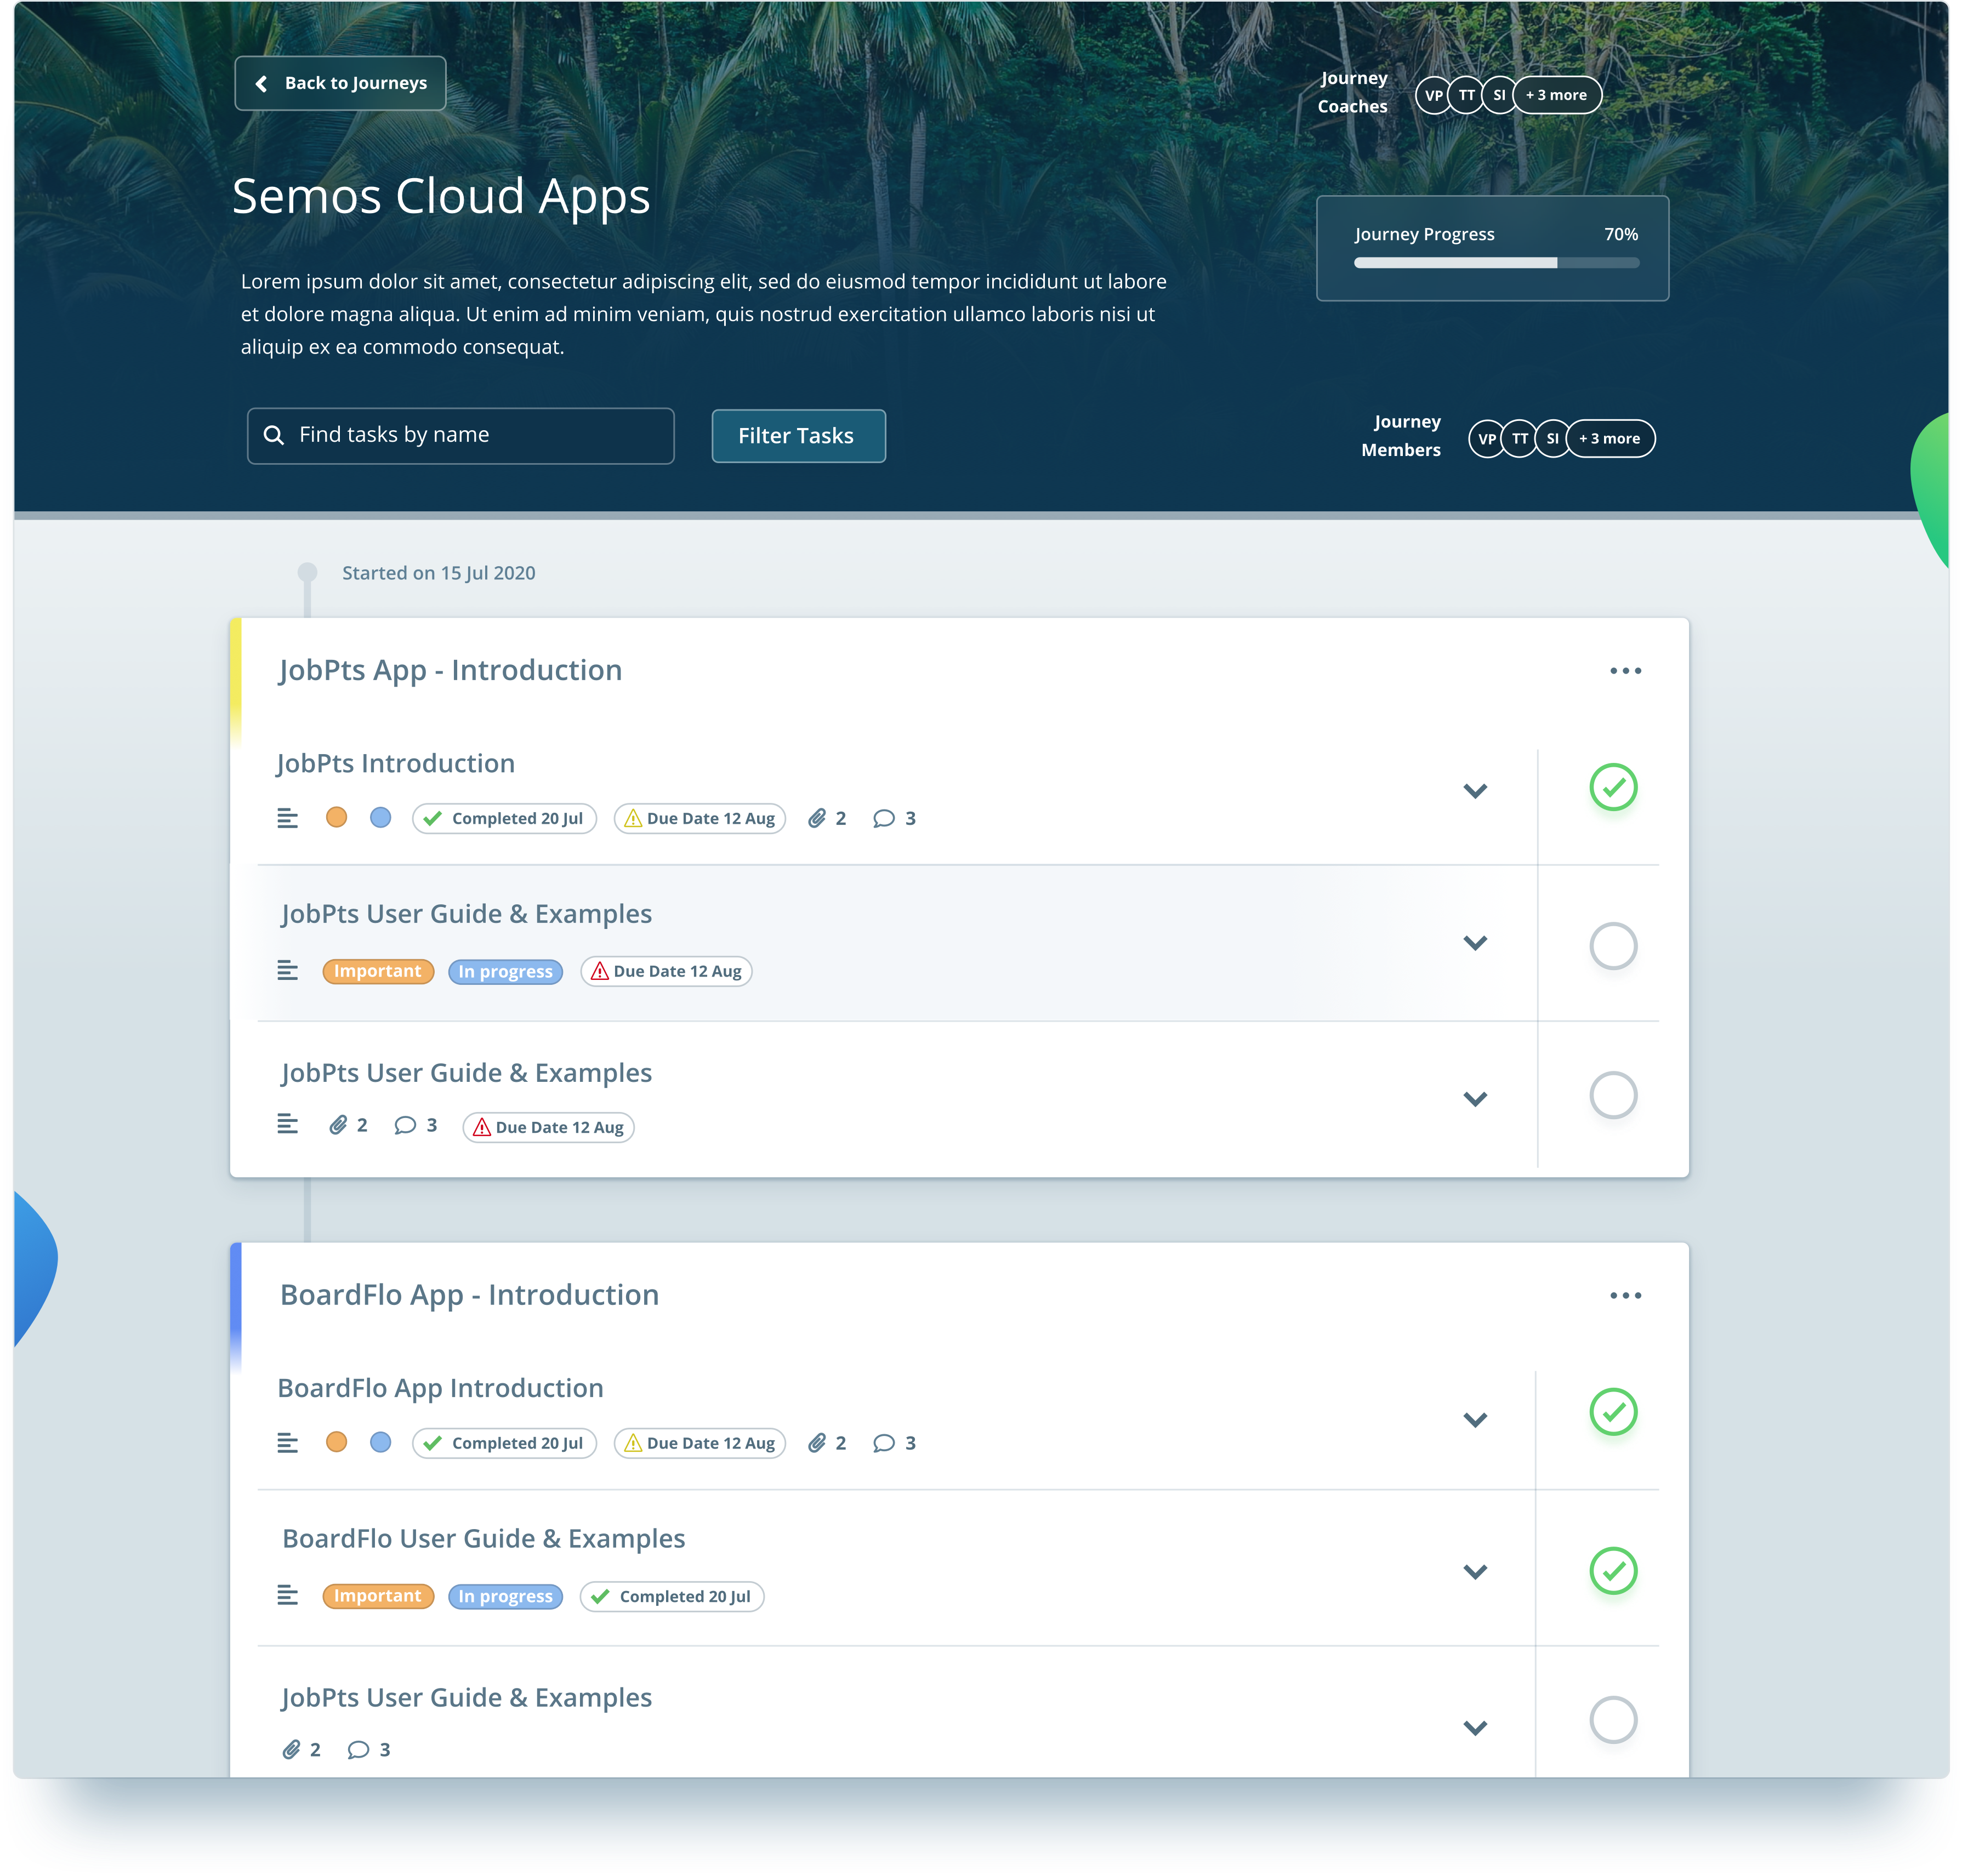Image resolution: width=1962 pixels, height=1876 pixels.
Task: Open the BoardFlo App - Introduction options menu
Action: (1625, 1296)
